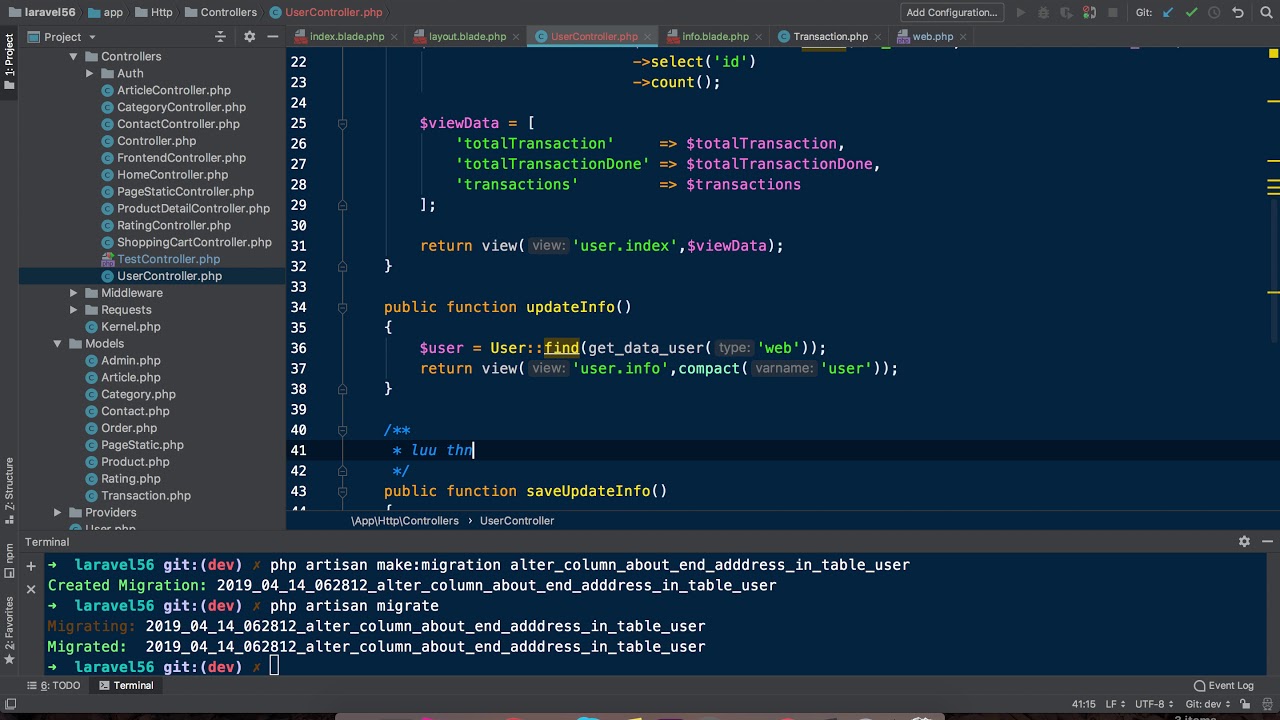Collapse the Controllers folder
This screenshot has width=1280, height=720.
click(73, 57)
